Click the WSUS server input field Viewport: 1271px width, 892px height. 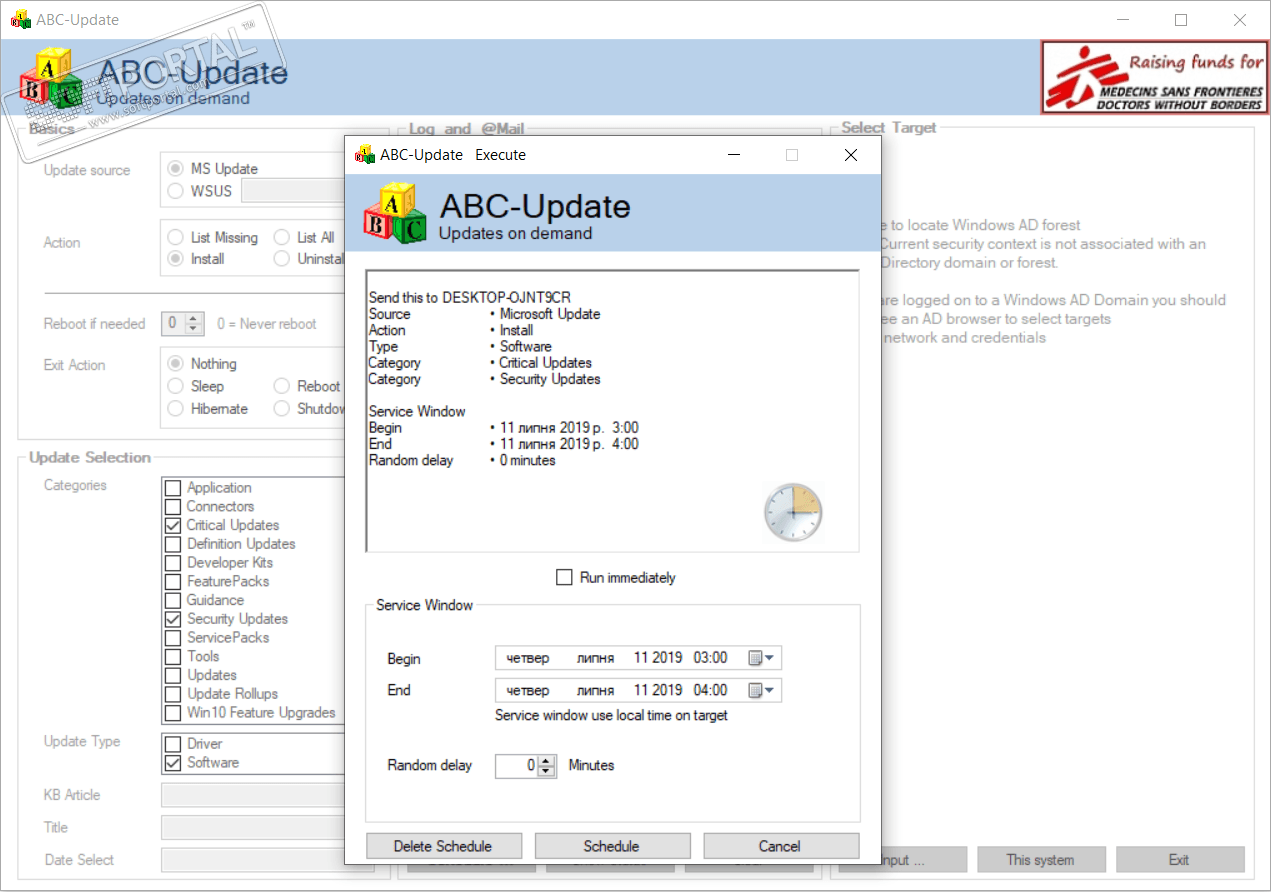293,190
